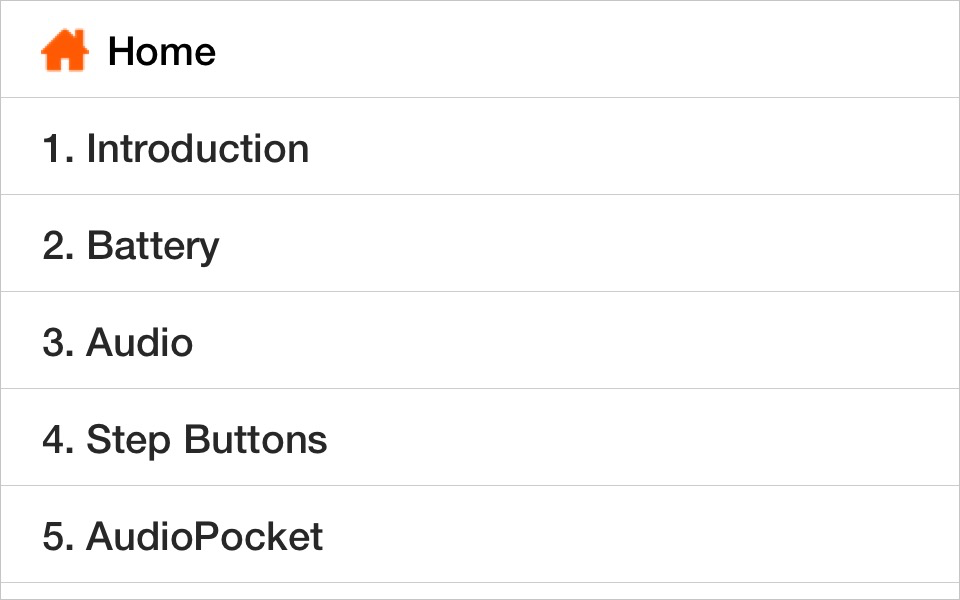Click blank area of the Audio row
Screen dimensions: 960x600
600,342
